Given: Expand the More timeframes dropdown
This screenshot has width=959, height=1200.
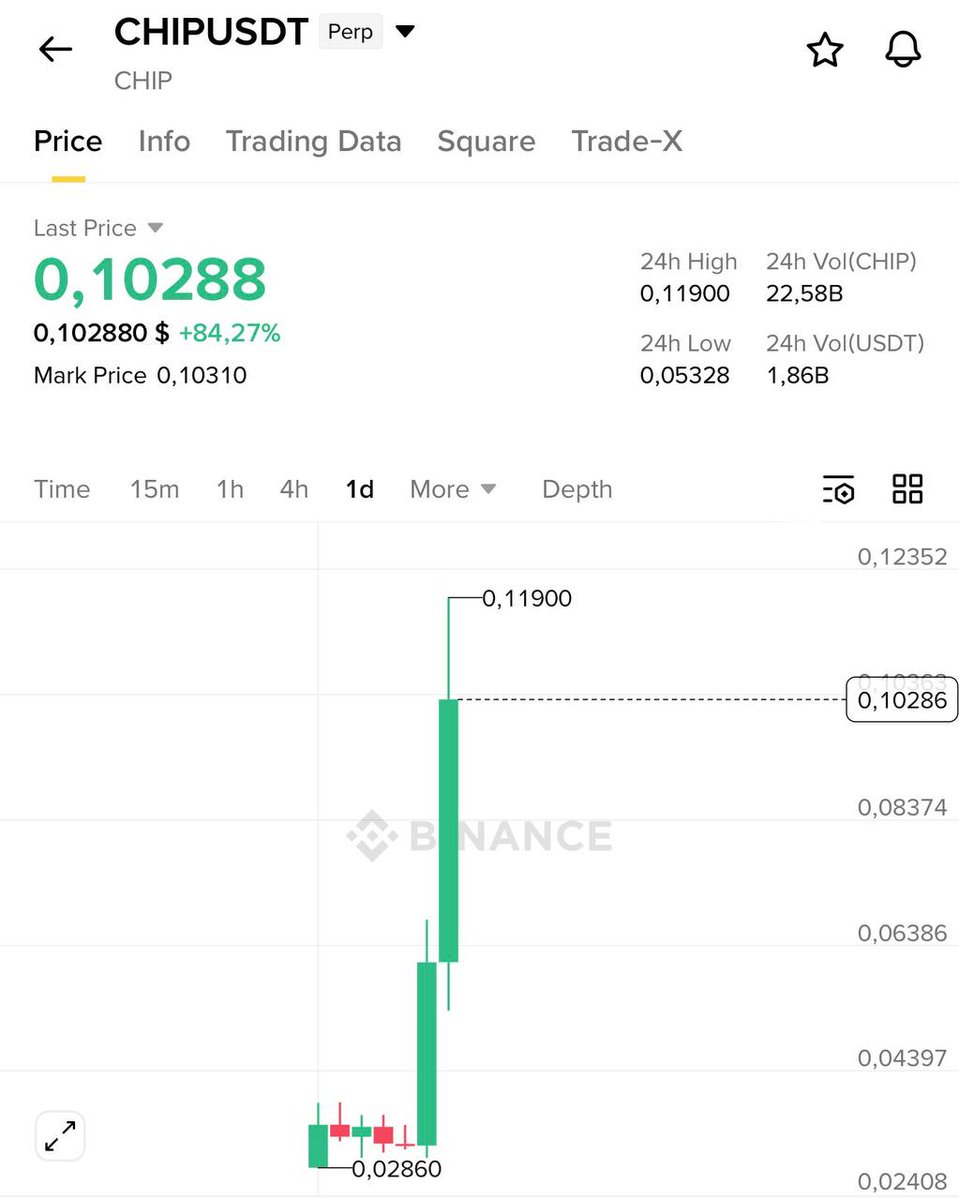Looking at the screenshot, I should click(453, 489).
